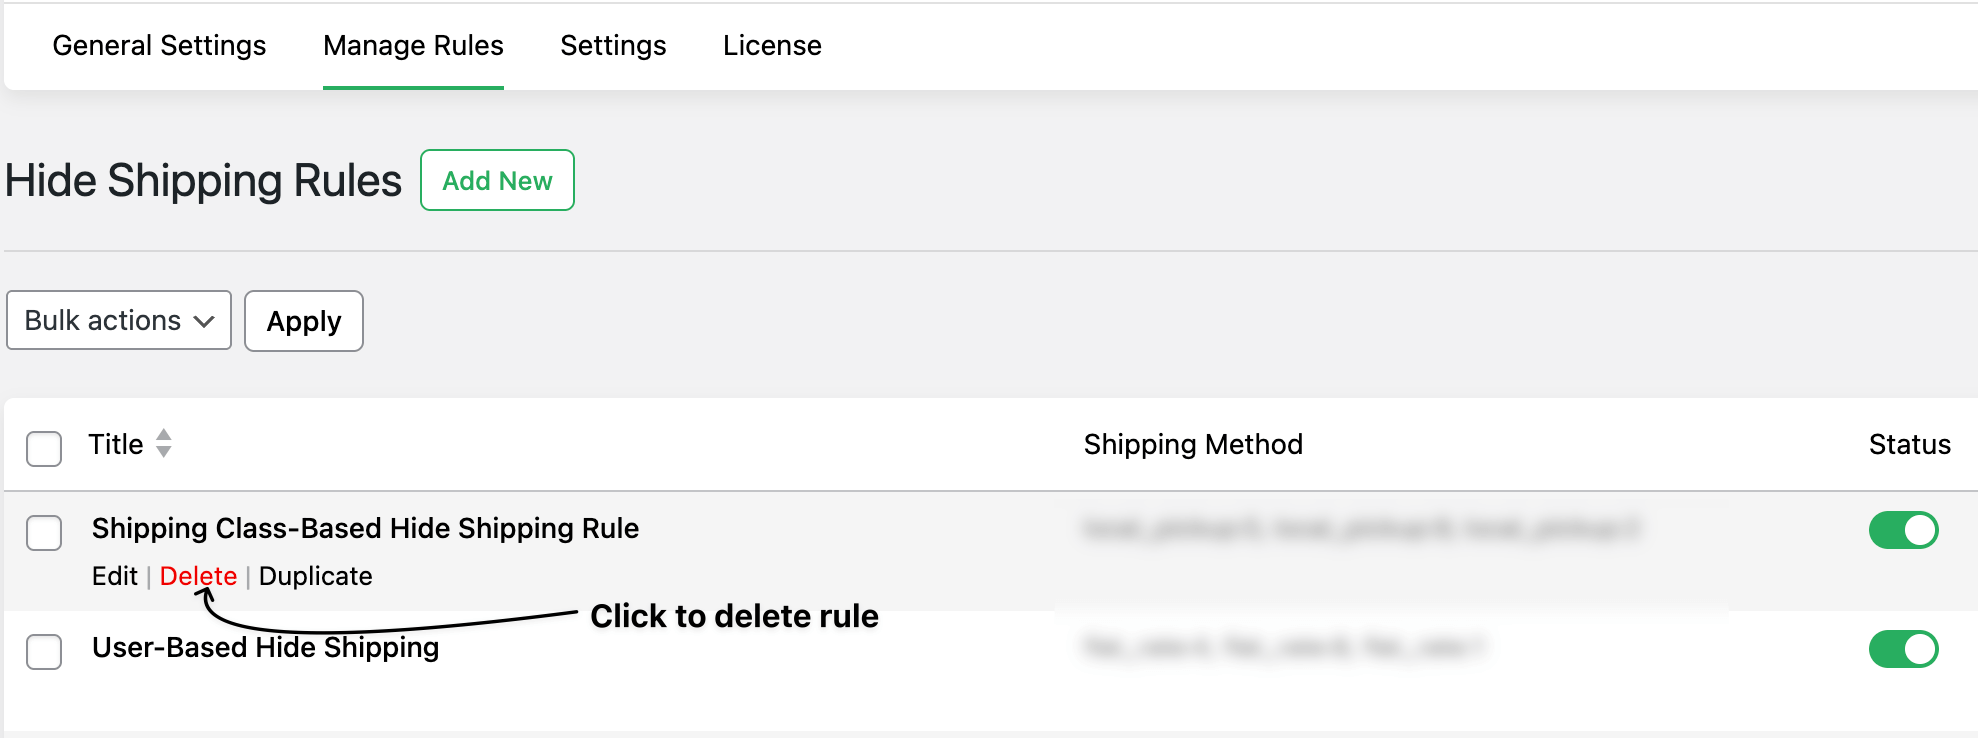Apply the selected bulk action
1978x738 pixels.
click(x=303, y=321)
